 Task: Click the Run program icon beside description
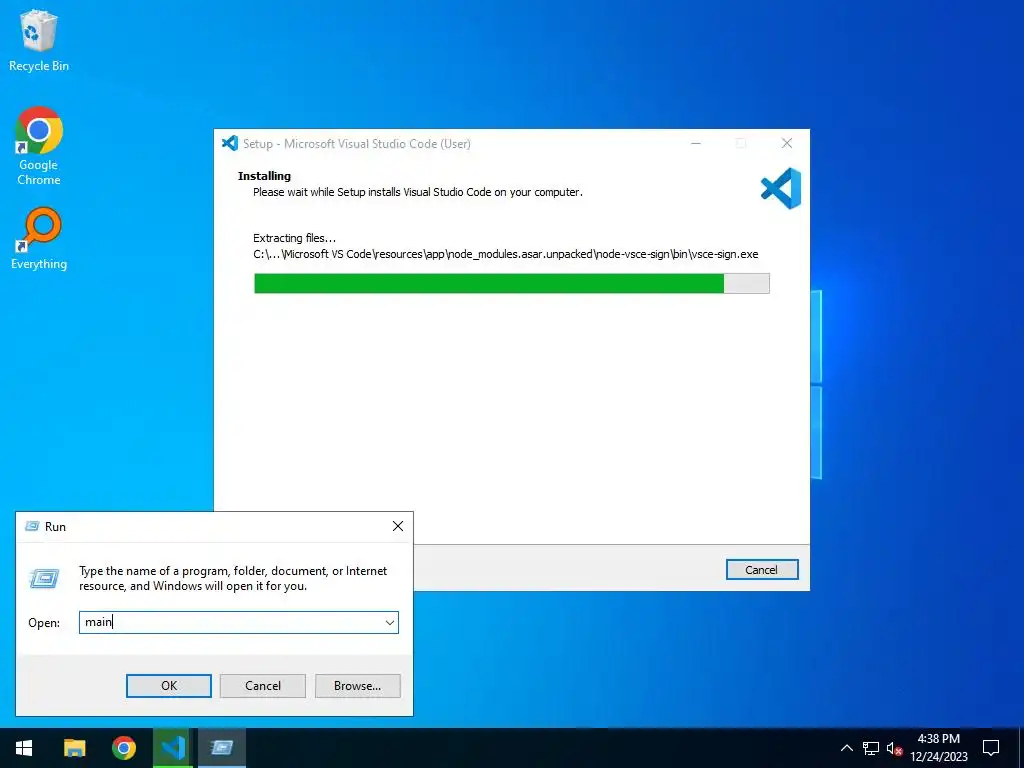coord(44,578)
